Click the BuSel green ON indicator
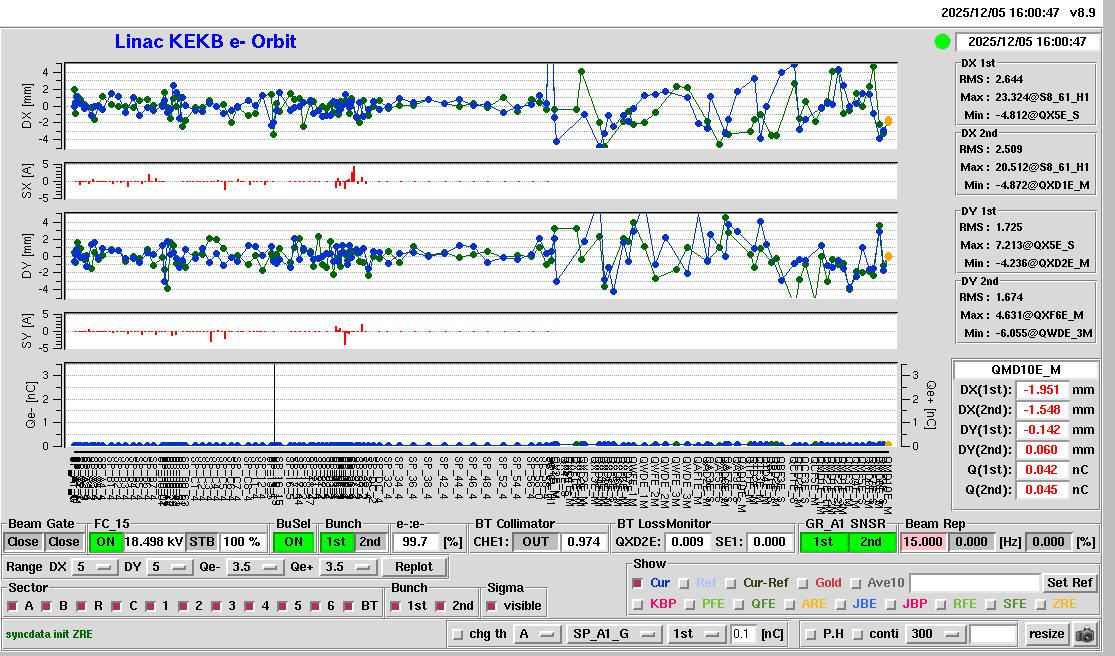This screenshot has width=1115, height=656. pos(292,541)
